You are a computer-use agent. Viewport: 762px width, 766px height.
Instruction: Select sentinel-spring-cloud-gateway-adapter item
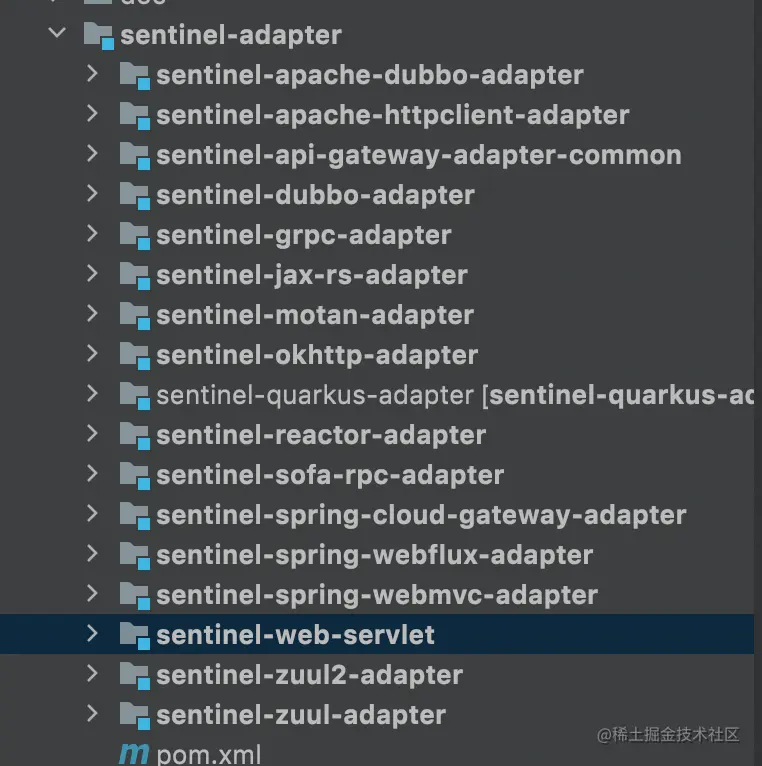pyautogui.click(x=420, y=515)
